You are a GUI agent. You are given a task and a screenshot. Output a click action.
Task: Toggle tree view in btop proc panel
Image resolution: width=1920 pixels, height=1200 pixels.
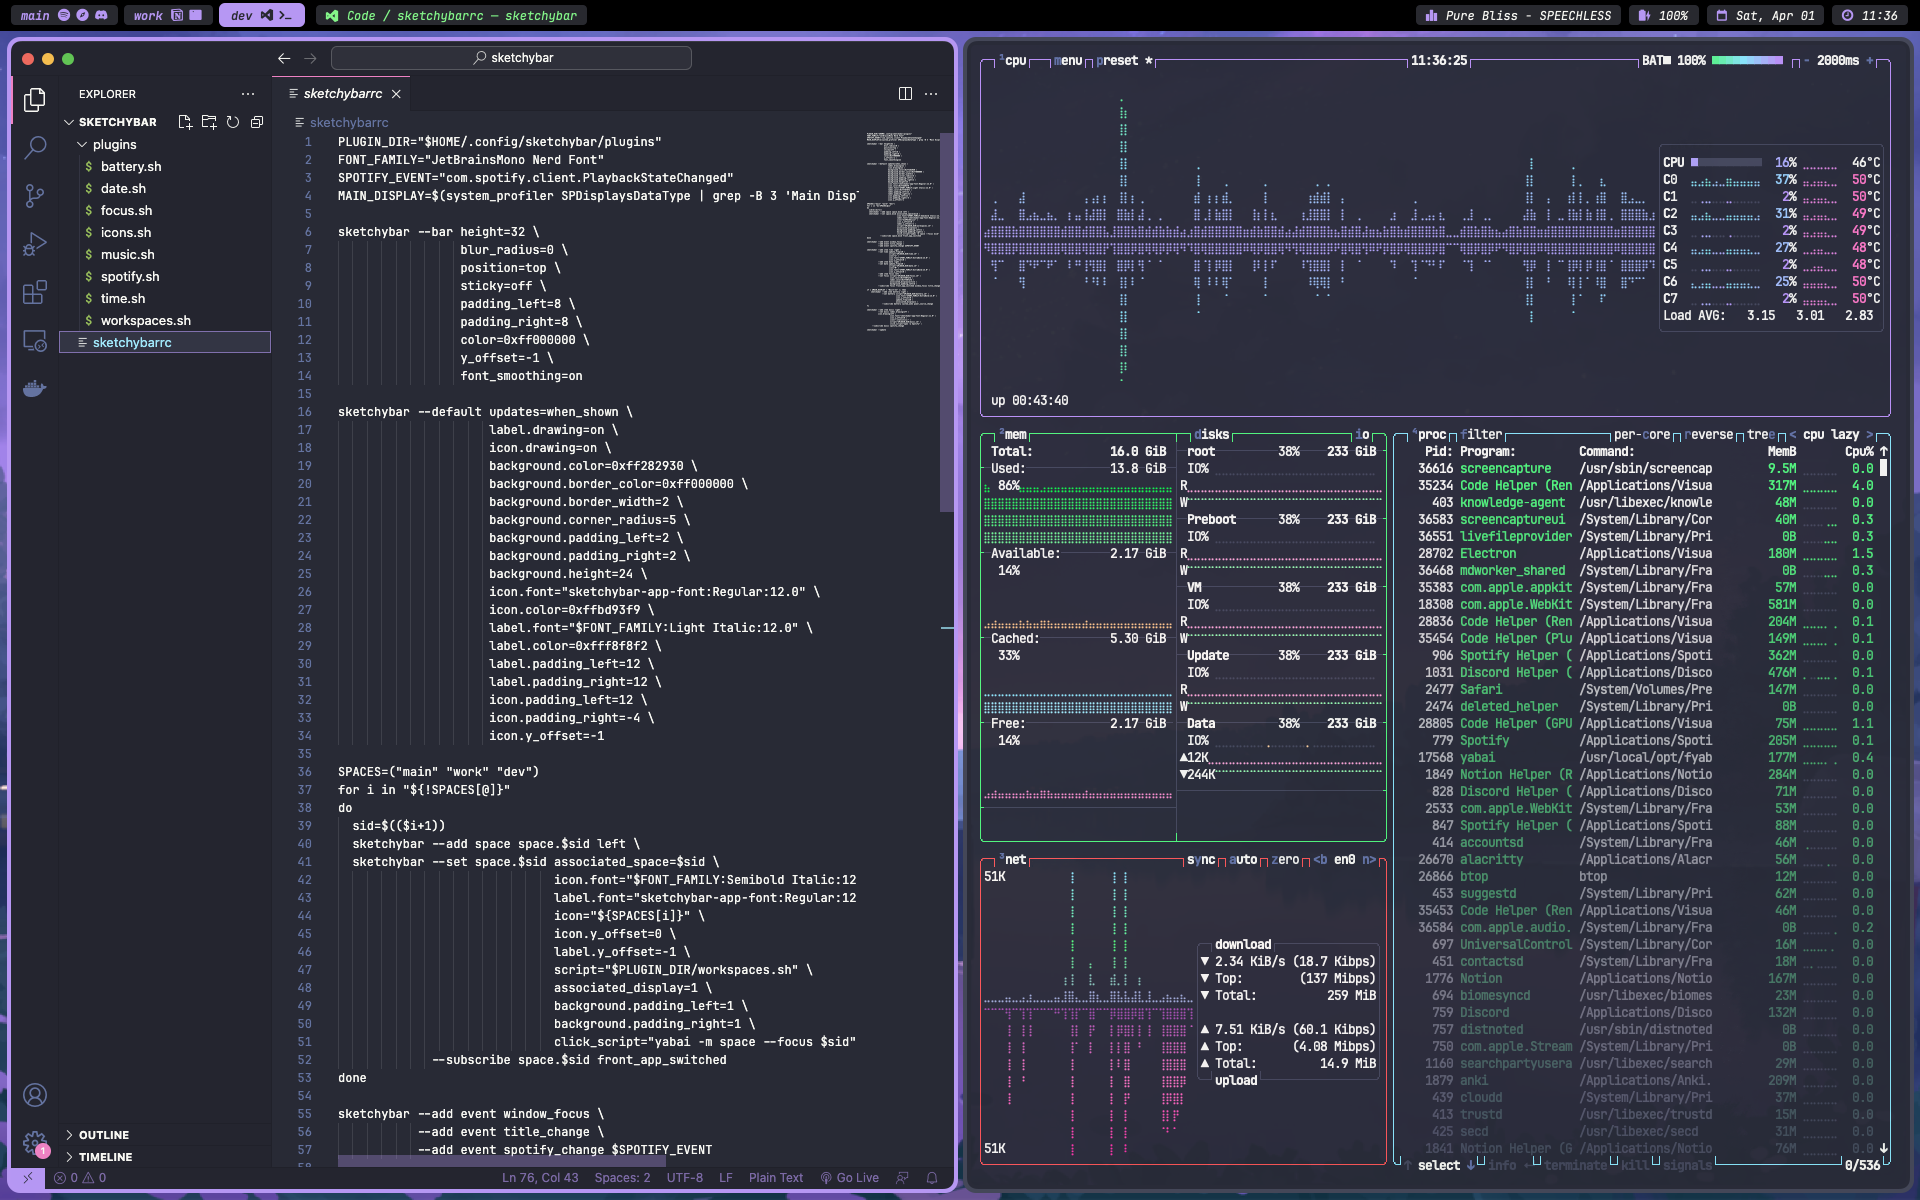click(1761, 435)
